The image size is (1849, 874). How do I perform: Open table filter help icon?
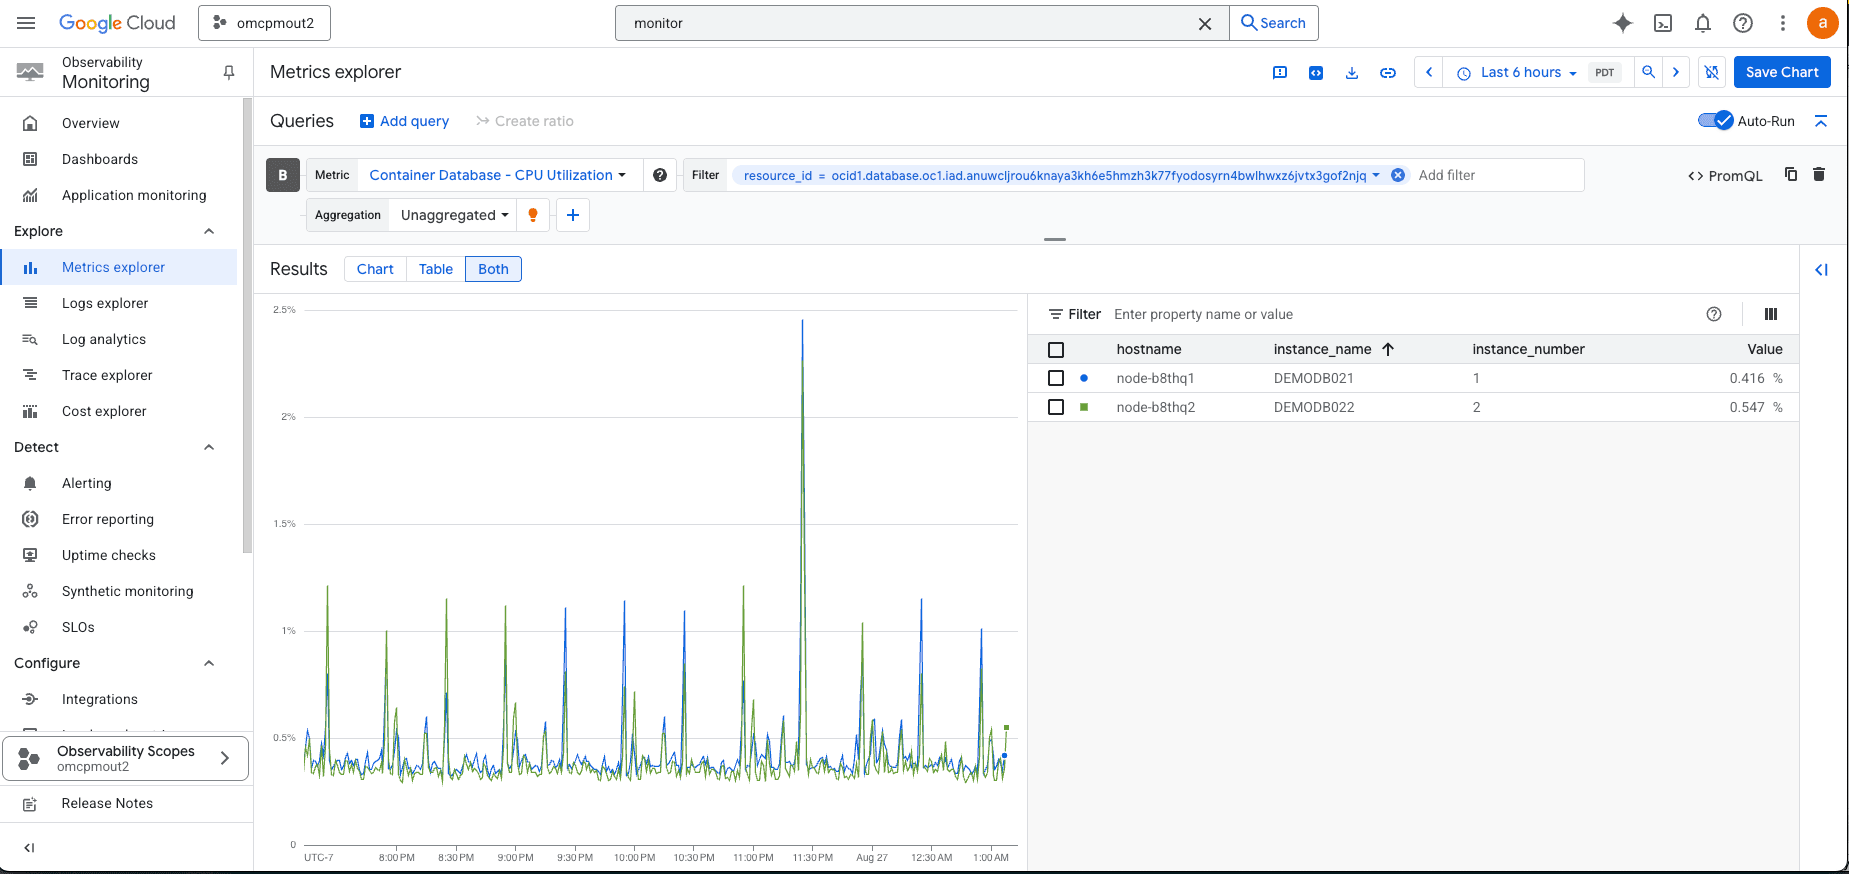[1714, 314]
